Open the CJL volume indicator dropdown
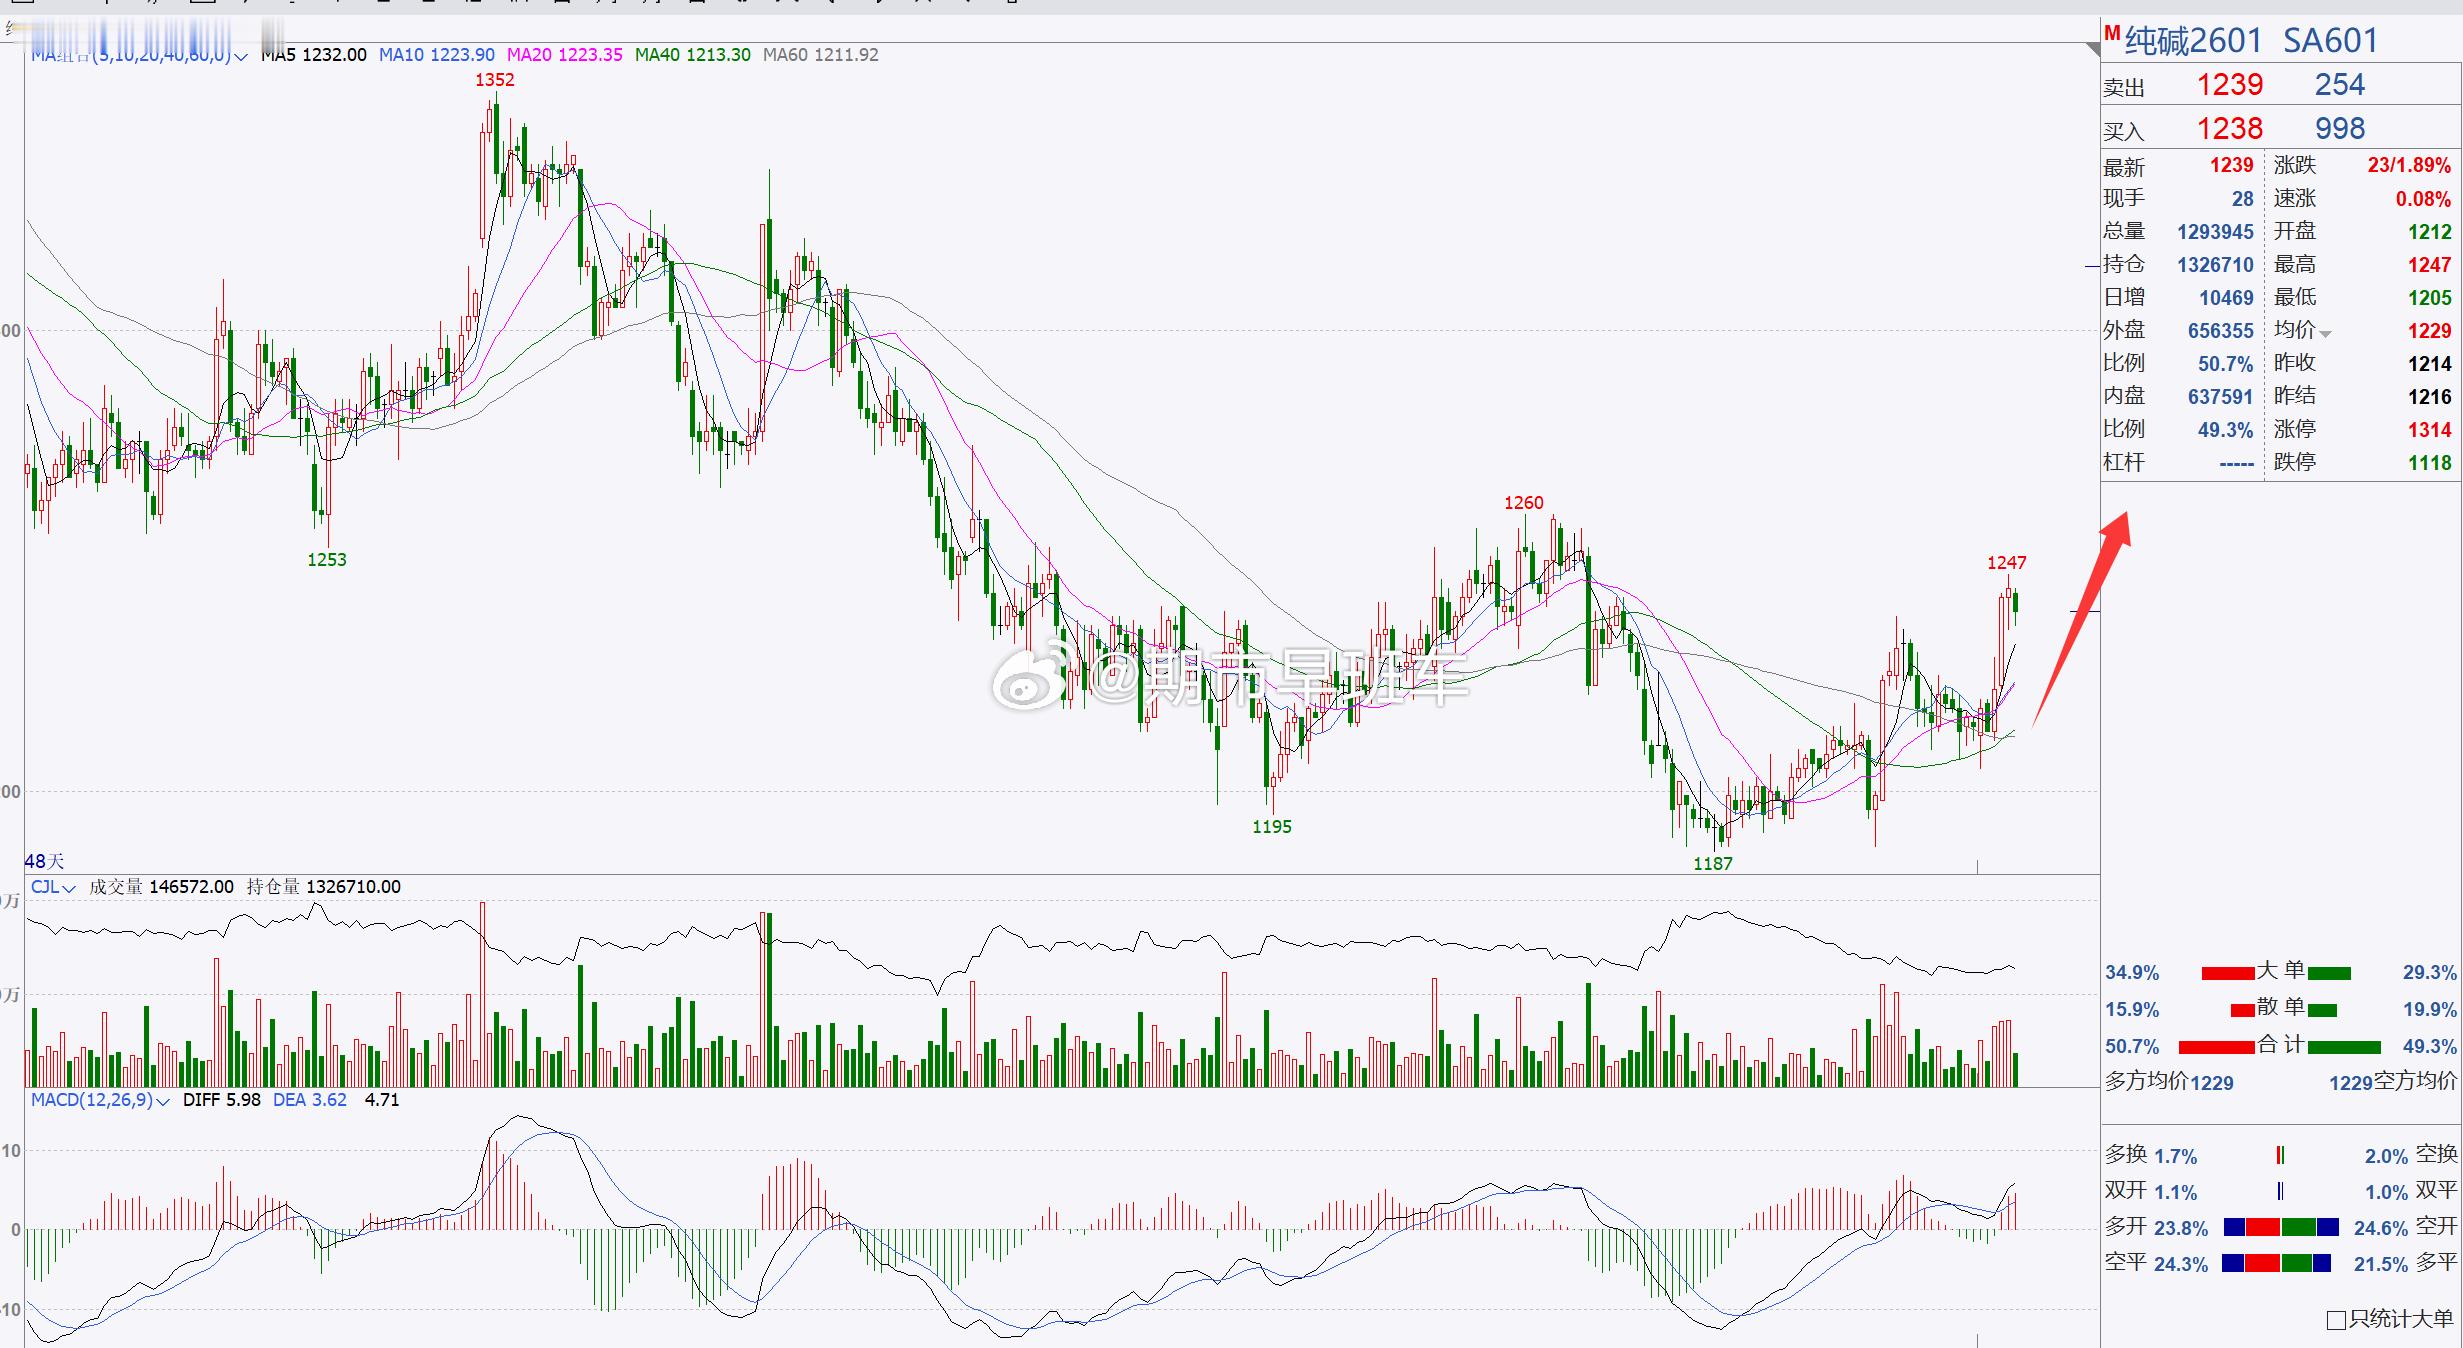Viewport: 2463px width, 1348px height. coord(69,888)
